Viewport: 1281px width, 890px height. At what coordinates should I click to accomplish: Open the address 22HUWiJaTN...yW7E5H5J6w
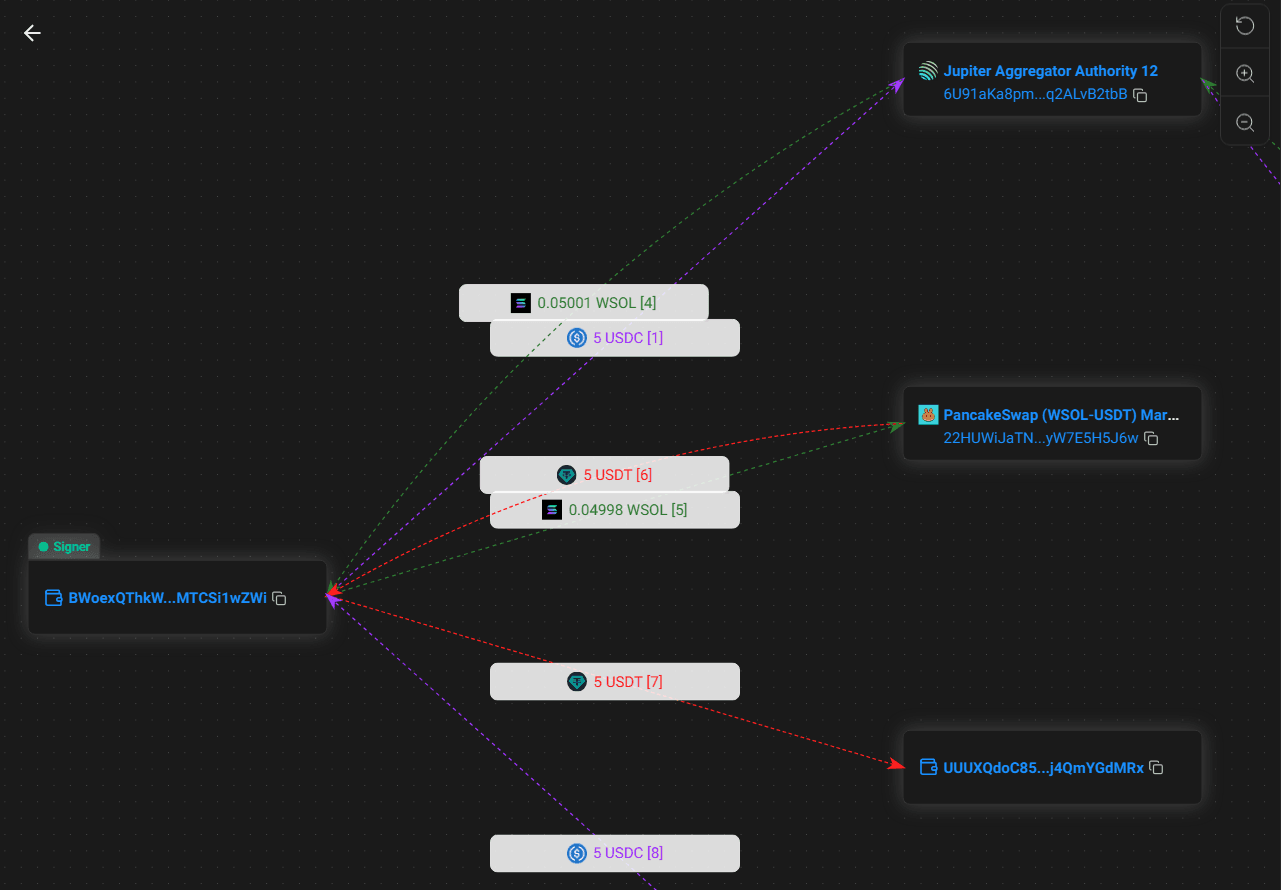1041,438
